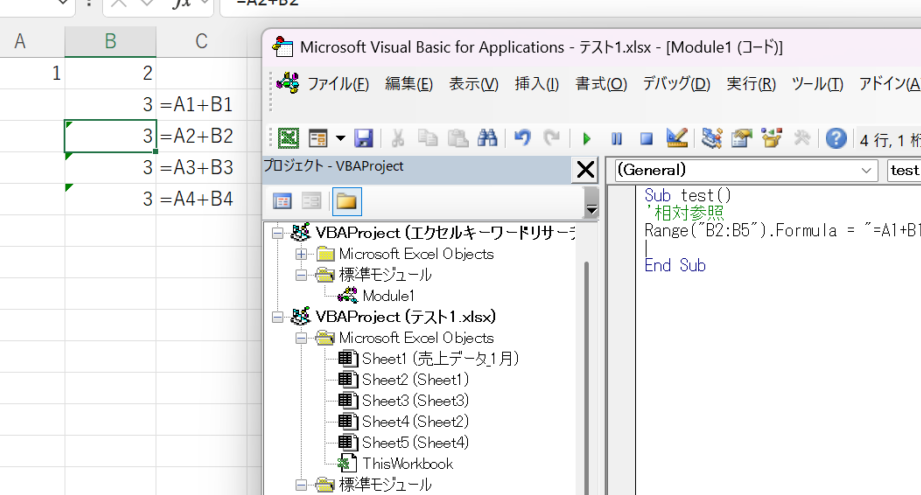
Task: Click the blue Help question mark icon
Action: pos(836,138)
